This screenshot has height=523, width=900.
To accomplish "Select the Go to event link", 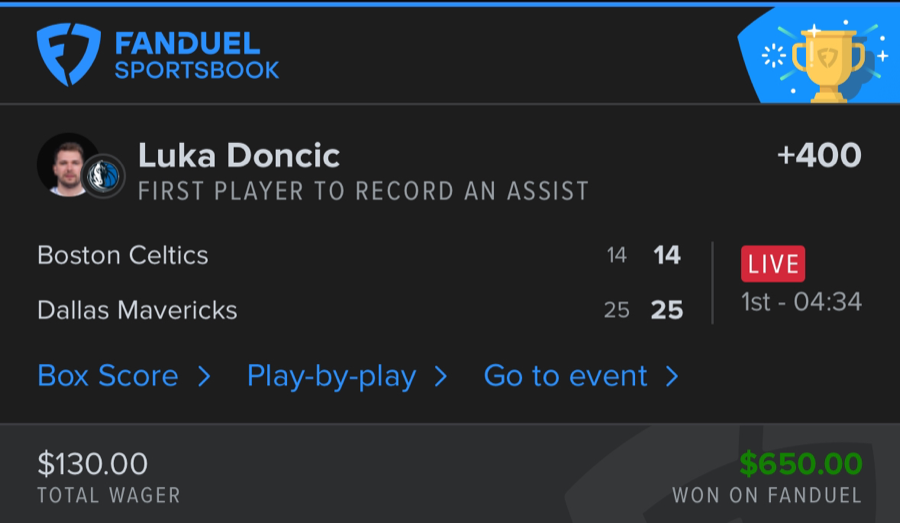I will [x=566, y=376].
